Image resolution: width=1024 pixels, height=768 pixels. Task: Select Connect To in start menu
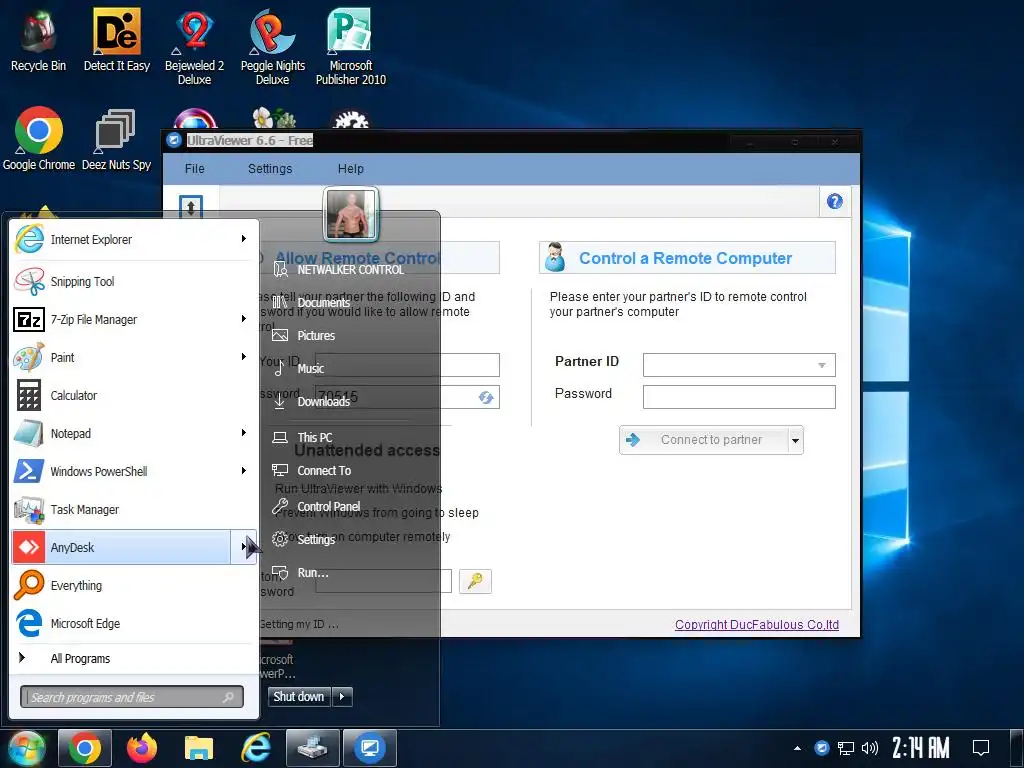pos(324,470)
